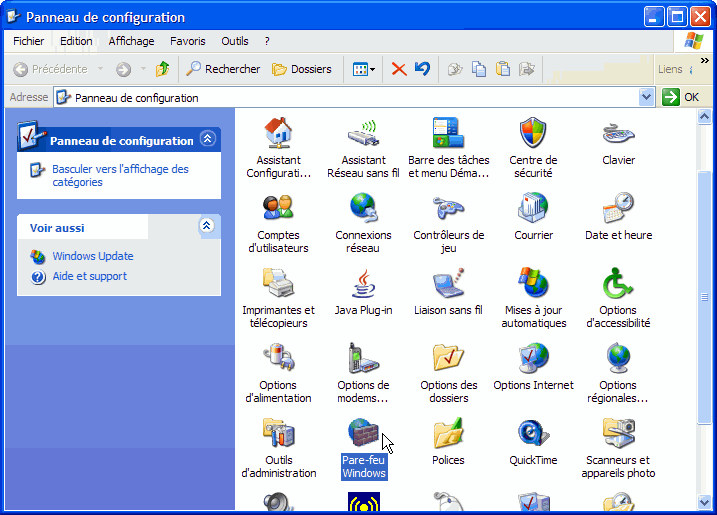
Task: Toggle the Dossiers pane button
Action: tap(302, 69)
